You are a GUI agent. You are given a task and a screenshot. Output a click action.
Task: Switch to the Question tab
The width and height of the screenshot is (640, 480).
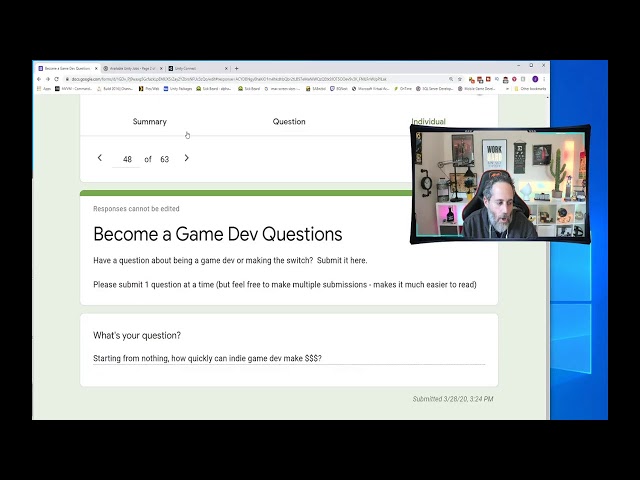(289, 122)
